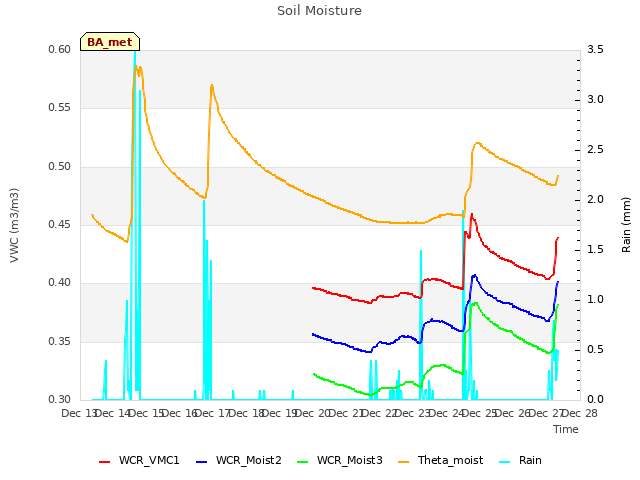Click the Dec 20 date label
This screenshot has width=640, height=480.
tap(312, 413)
